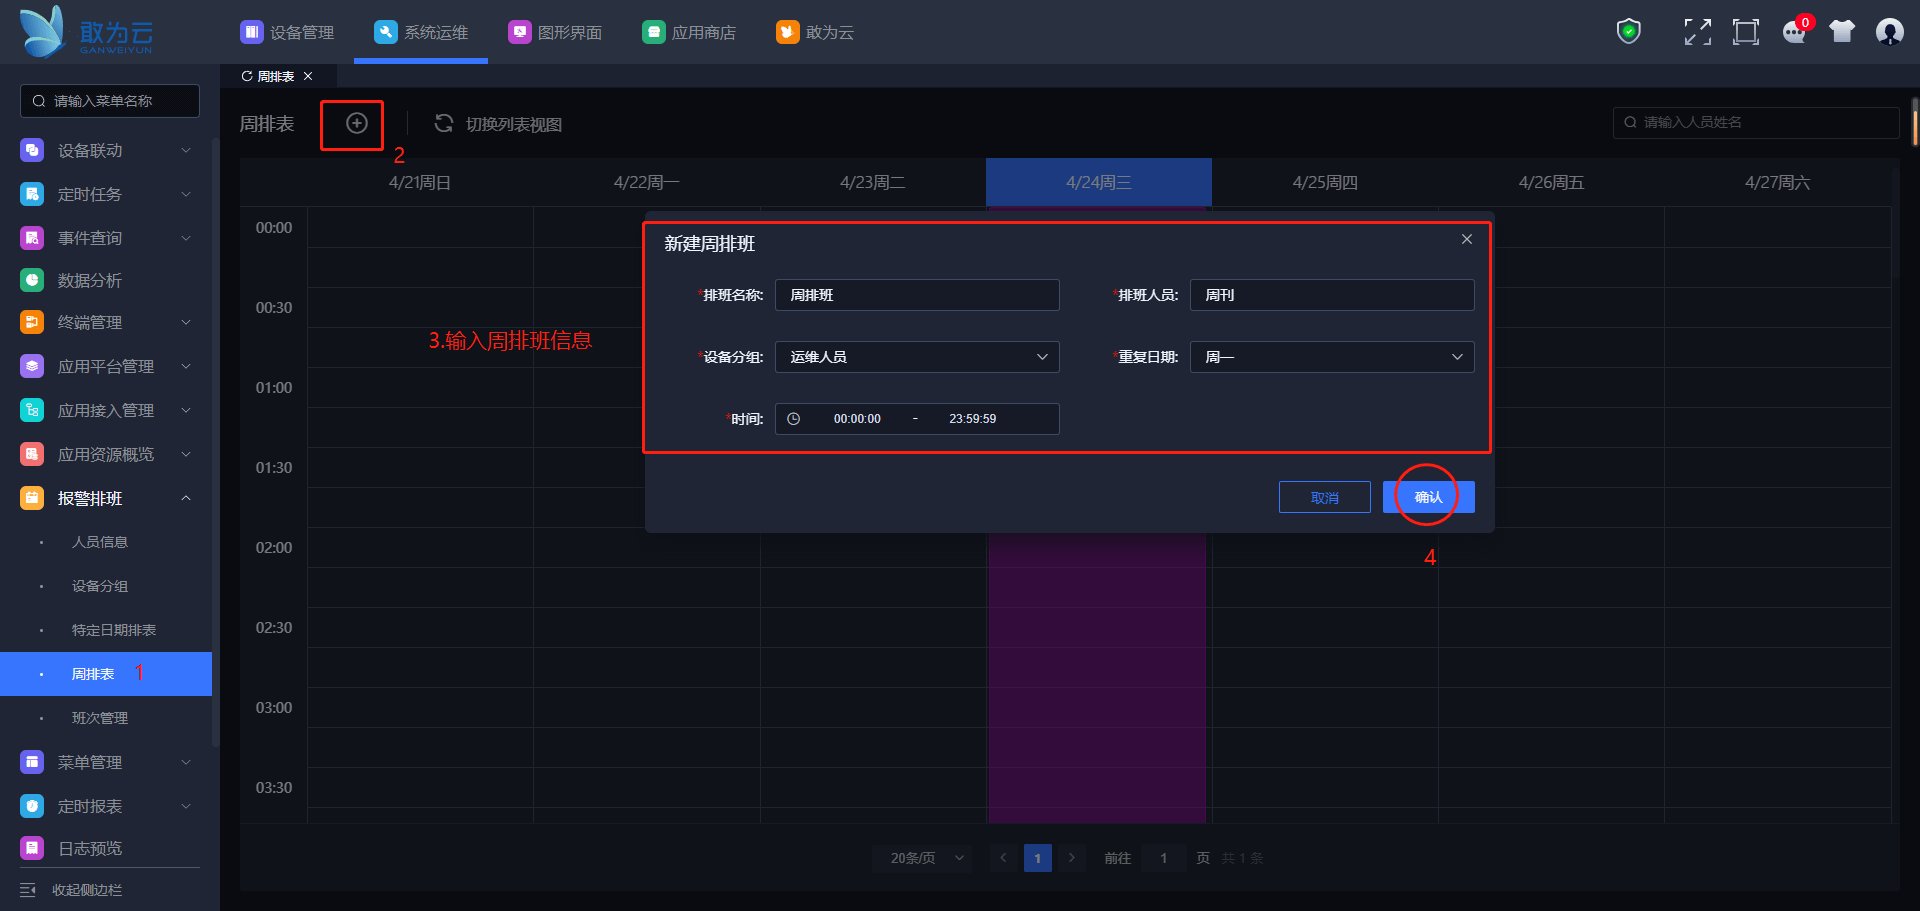Click the fullscreen expand arrows icon

click(x=1697, y=32)
